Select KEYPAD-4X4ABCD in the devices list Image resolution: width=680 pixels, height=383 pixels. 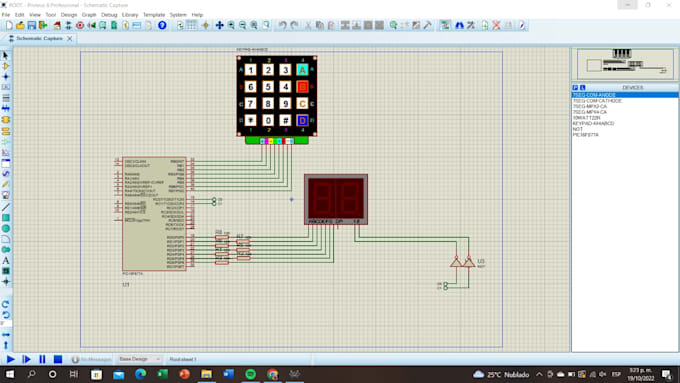[593, 124]
